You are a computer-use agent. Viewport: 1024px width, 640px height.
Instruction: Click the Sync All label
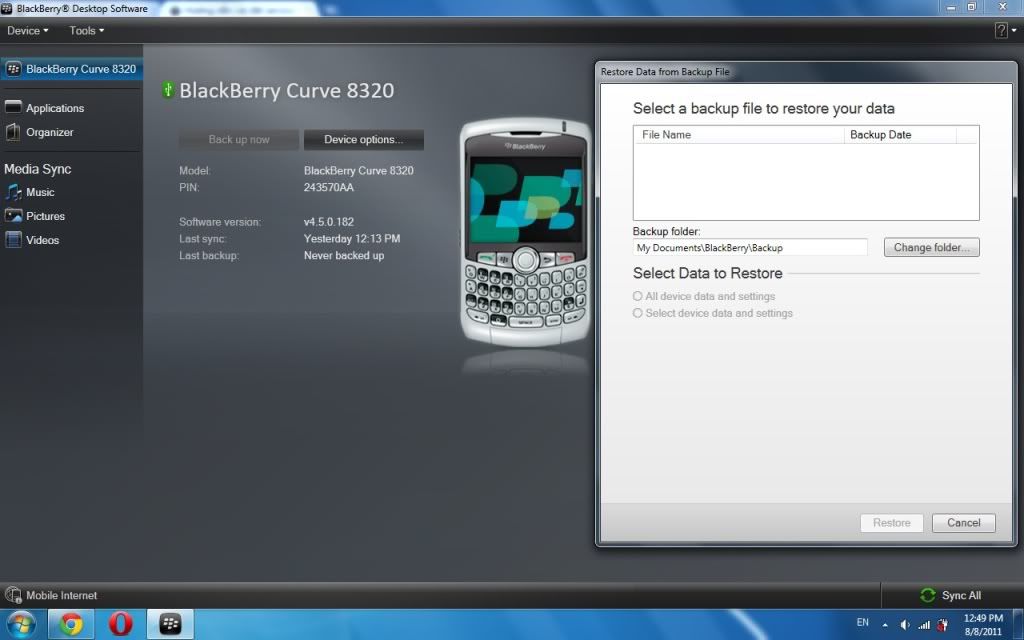point(961,596)
